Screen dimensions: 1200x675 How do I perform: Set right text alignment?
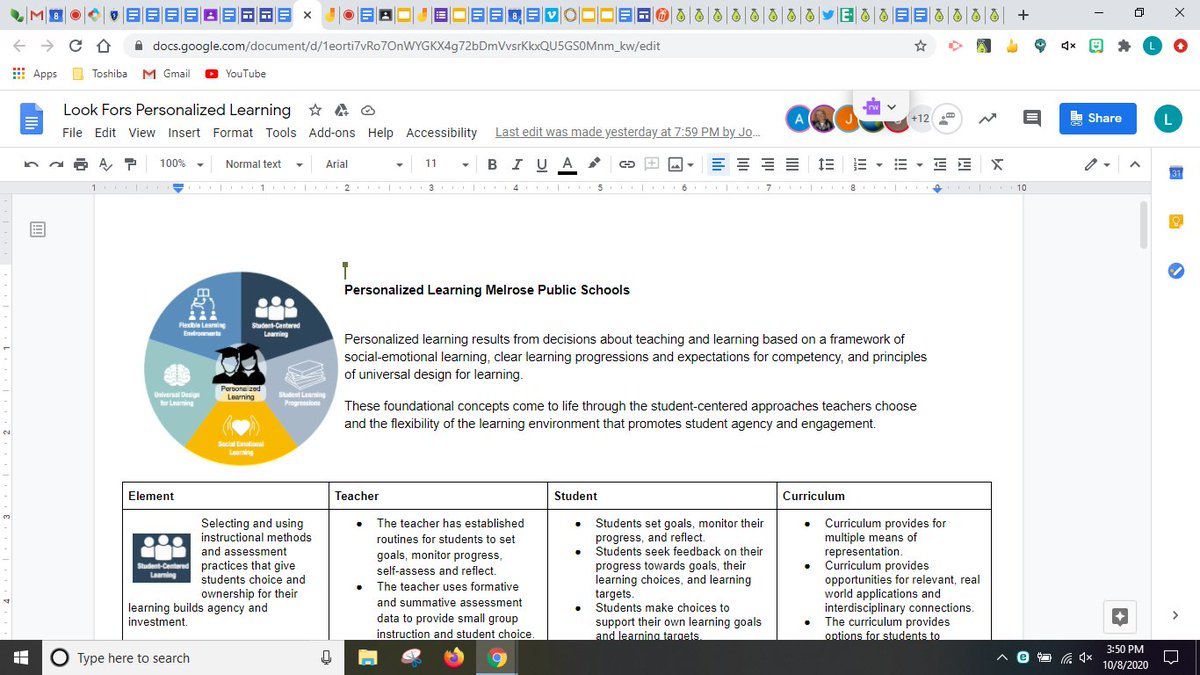click(x=768, y=164)
